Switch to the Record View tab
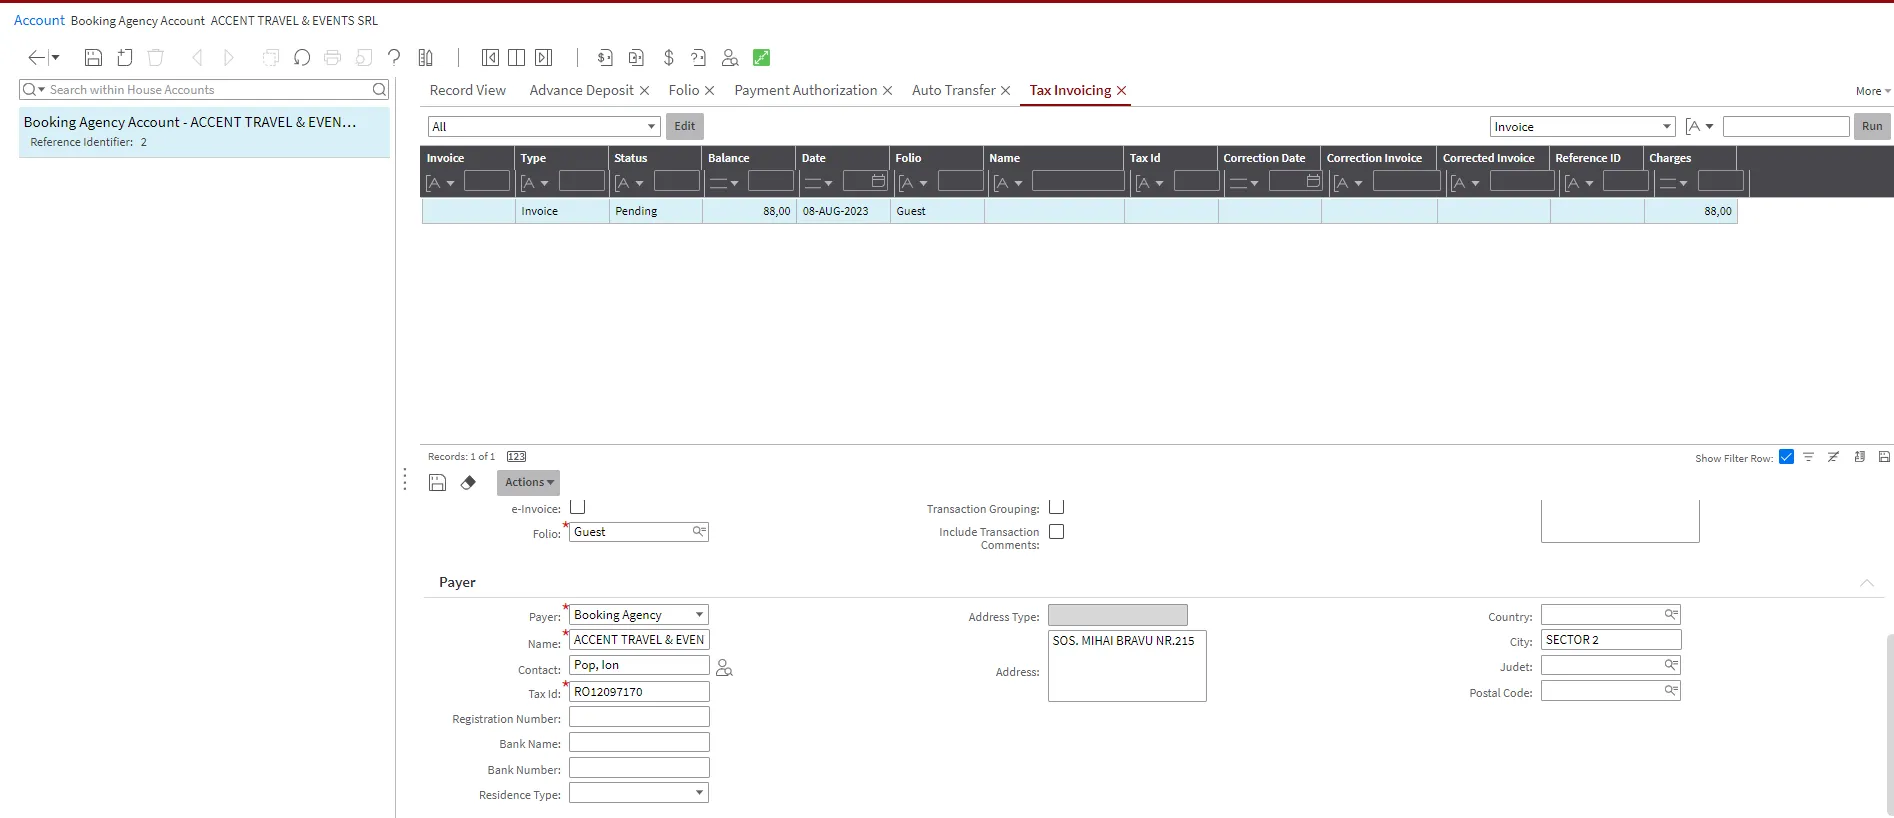Image resolution: width=1894 pixels, height=818 pixels. (x=468, y=90)
